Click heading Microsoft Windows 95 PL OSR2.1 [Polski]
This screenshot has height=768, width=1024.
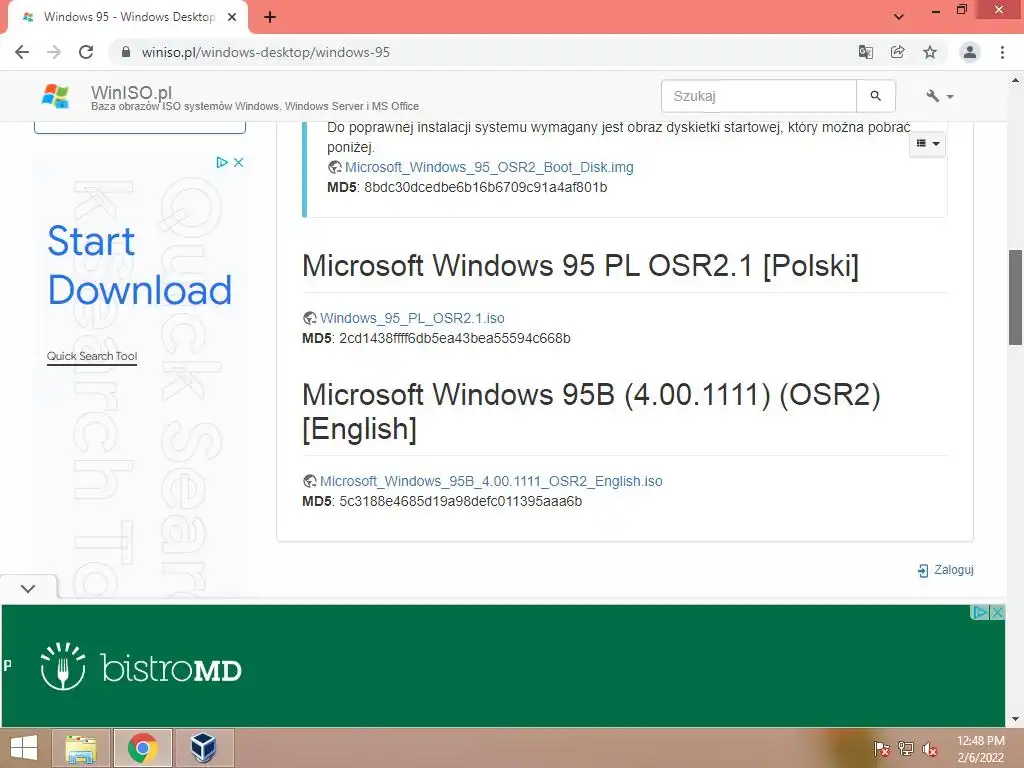click(581, 266)
